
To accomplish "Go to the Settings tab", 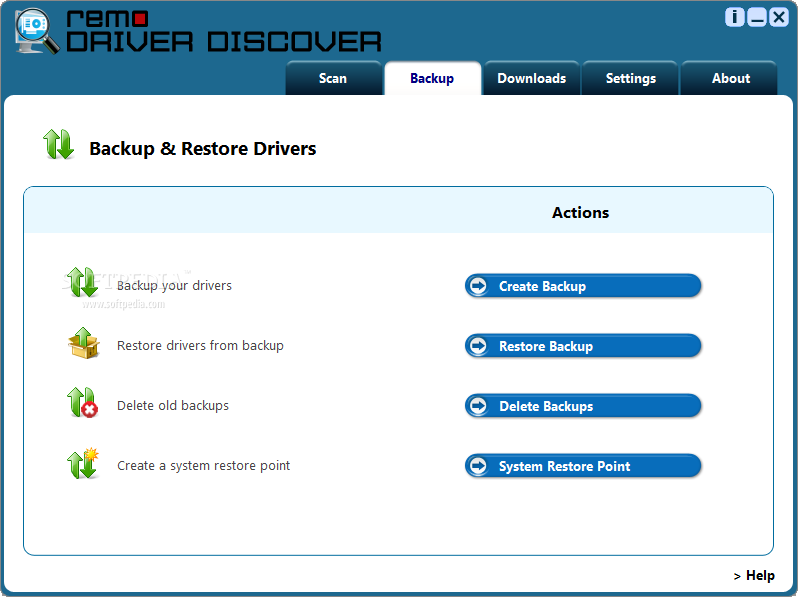I will pos(631,78).
